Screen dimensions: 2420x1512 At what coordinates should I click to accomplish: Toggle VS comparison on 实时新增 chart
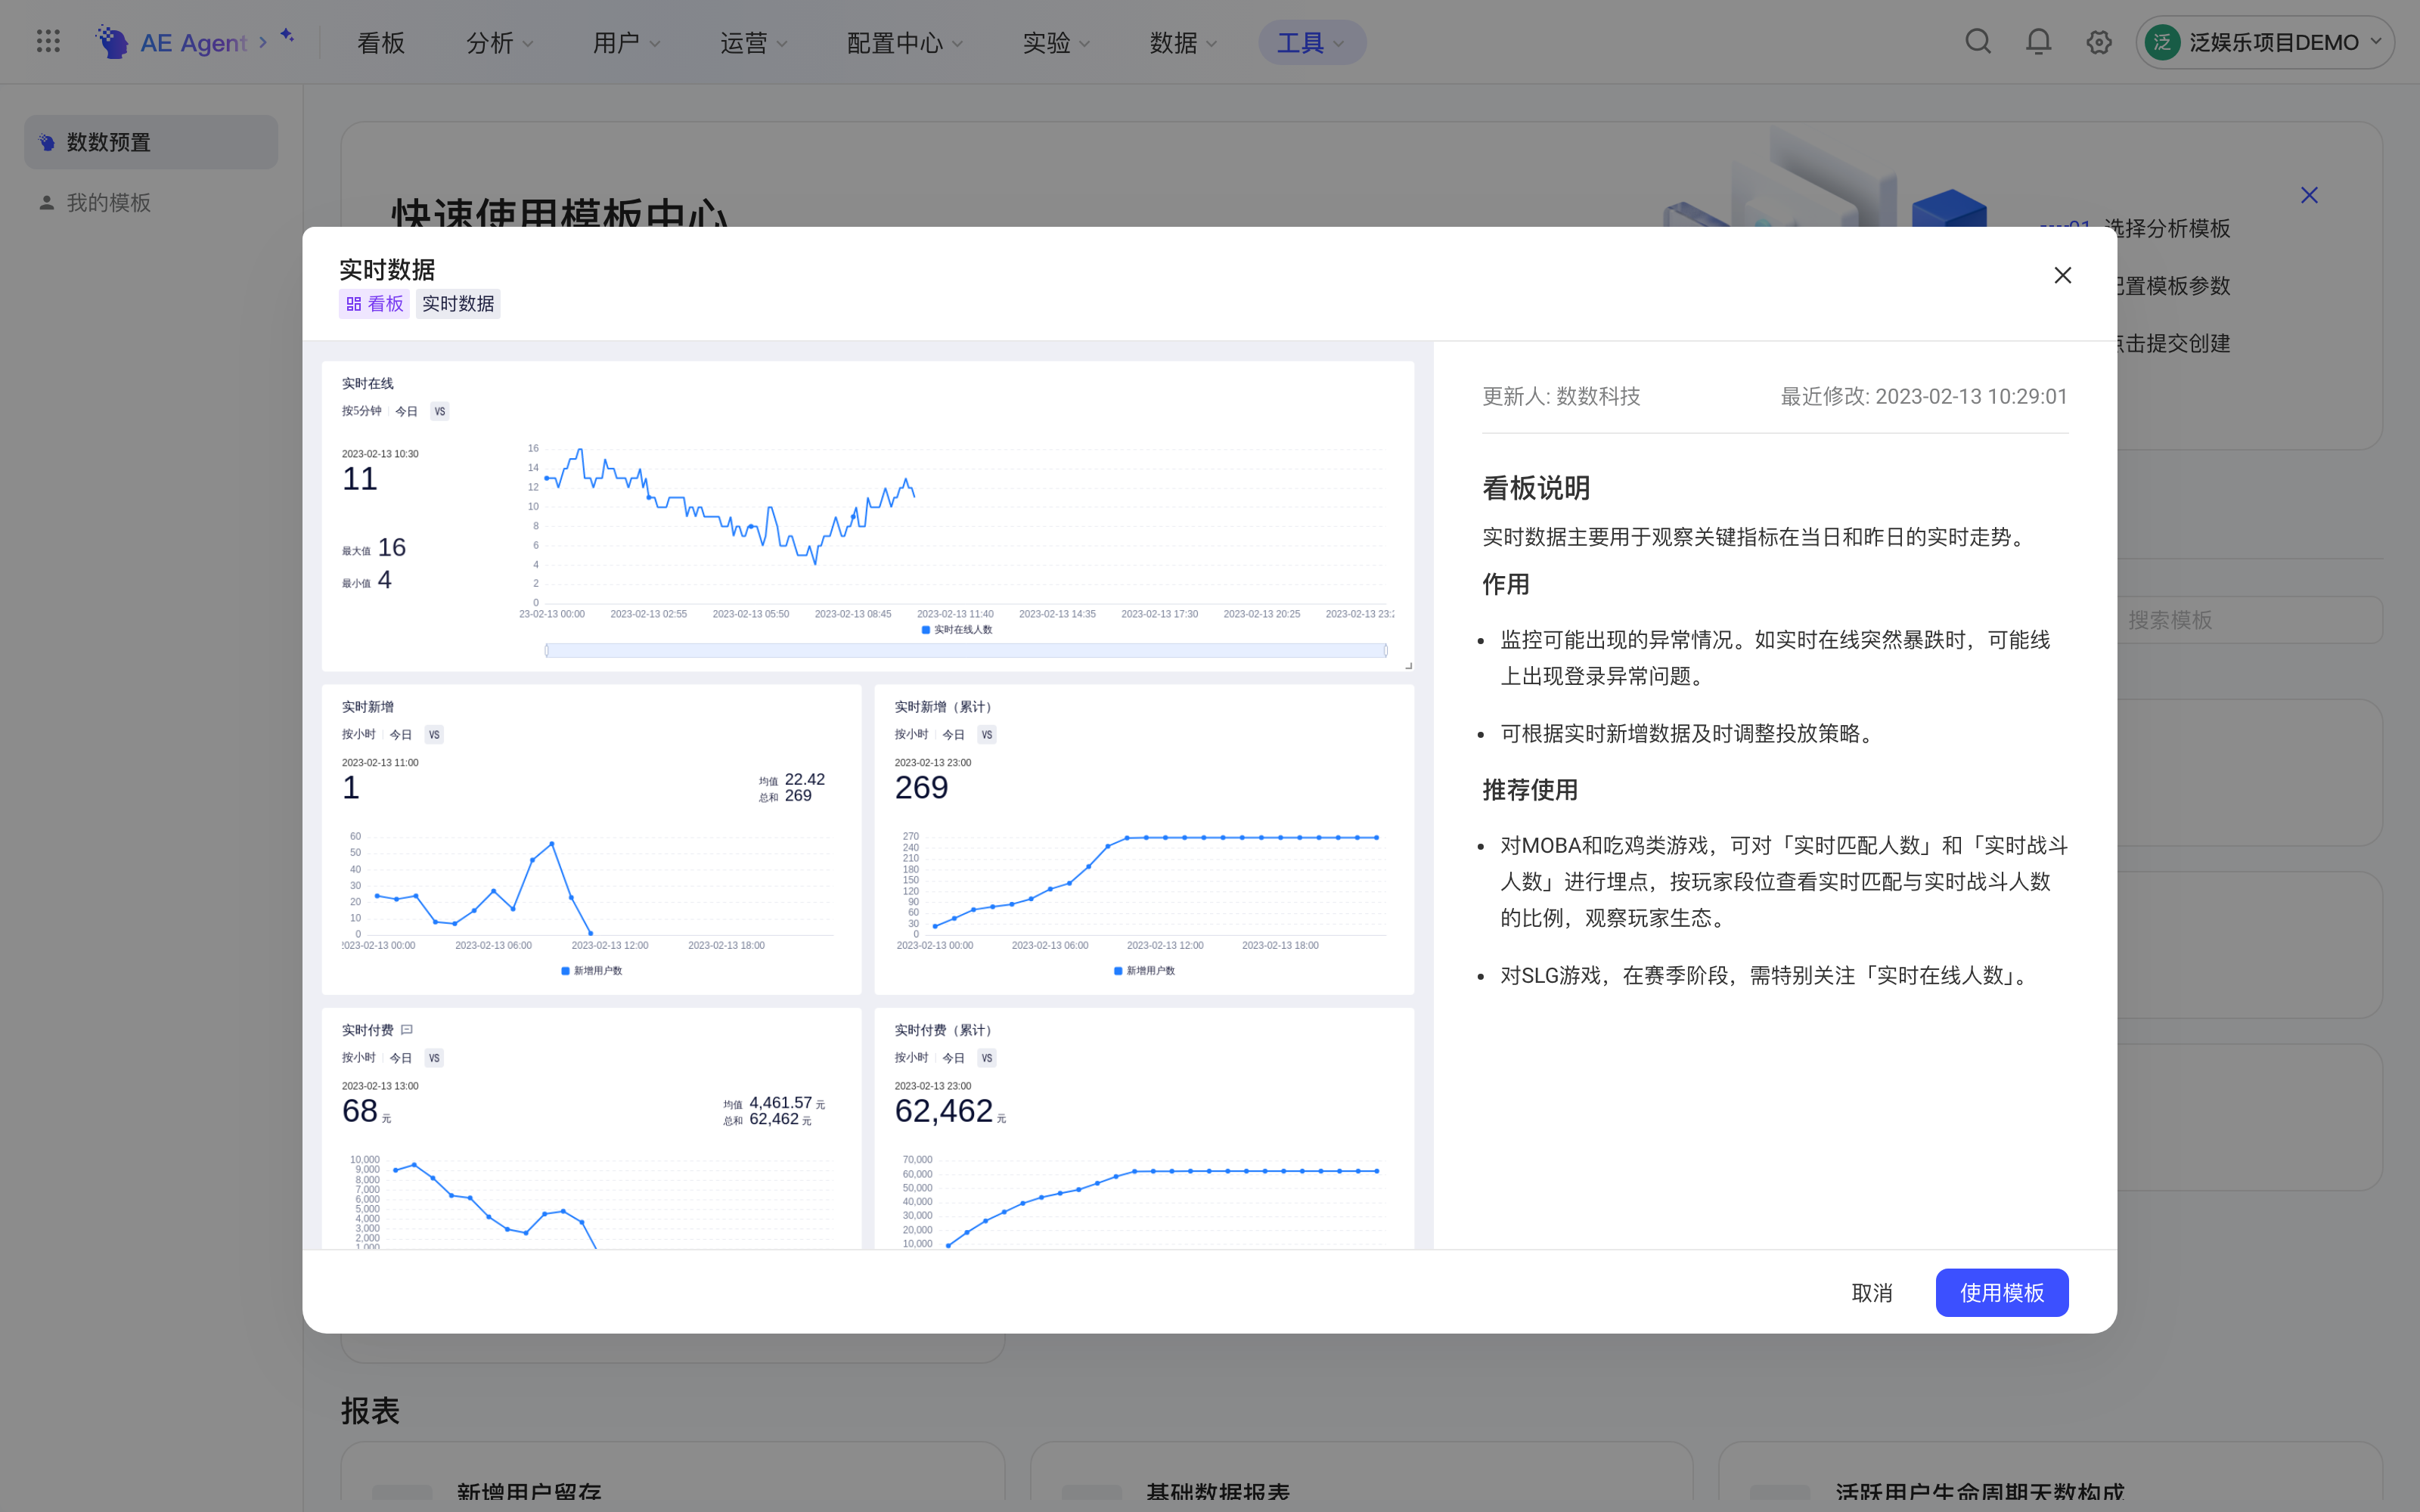[434, 734]
